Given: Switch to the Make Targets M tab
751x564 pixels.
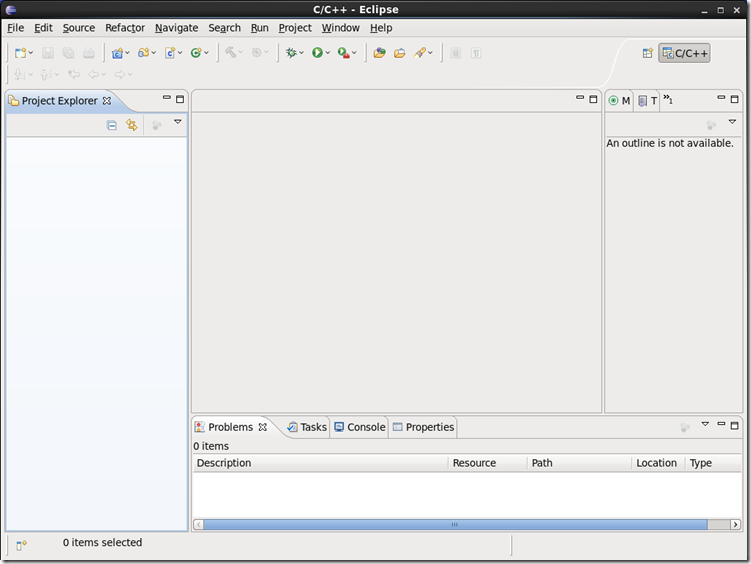Looking at the screenshot, I should [620, 101].
